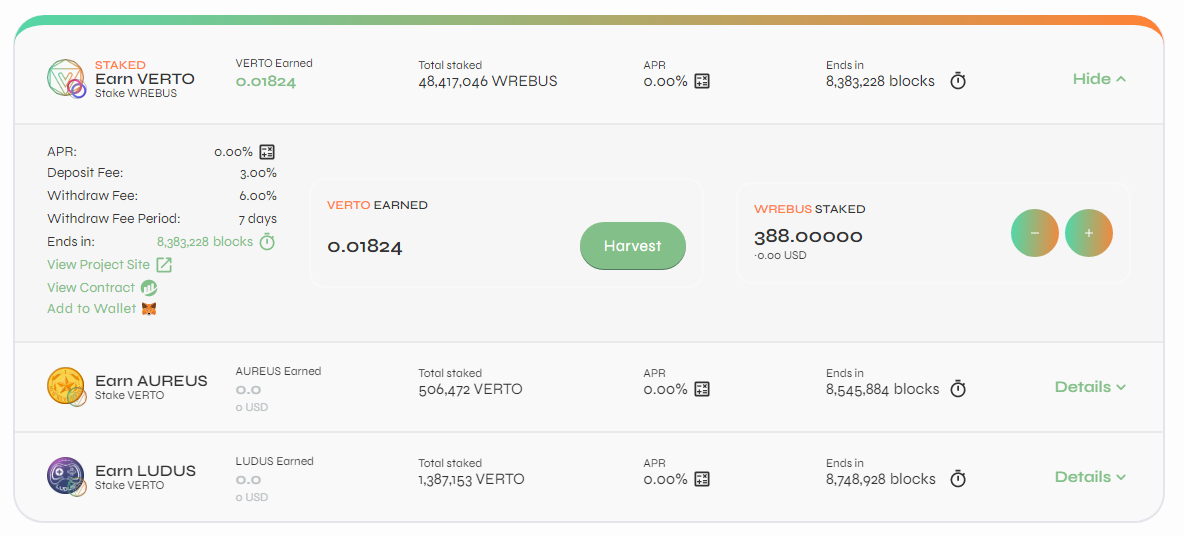Expand Details for Earn LUDUS pool
The width and height of the screenshot is (1184, 536).
coord(1090,477)
